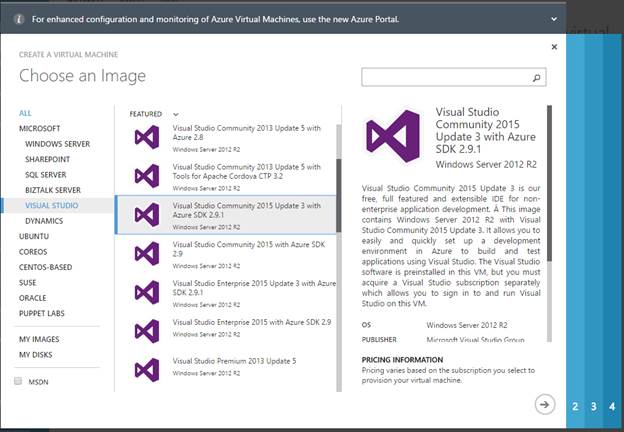Select WINDOWS SERVER category

tap(57, 144)
